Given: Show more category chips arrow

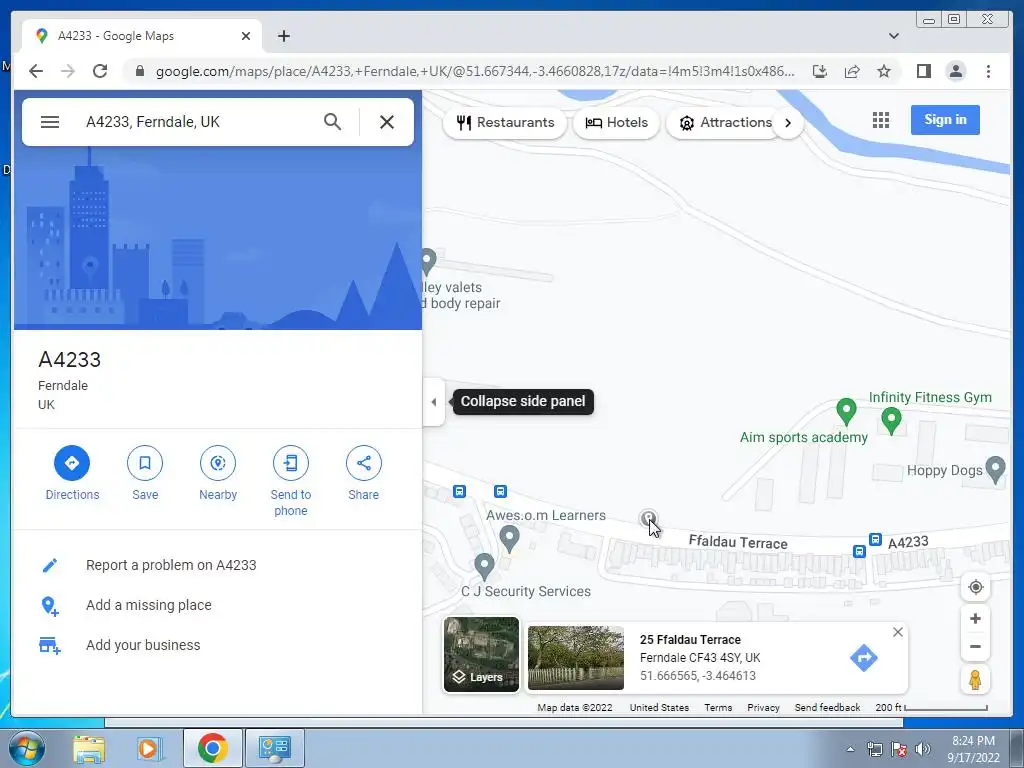Looking at the screenshot, I should coord(788,123).
